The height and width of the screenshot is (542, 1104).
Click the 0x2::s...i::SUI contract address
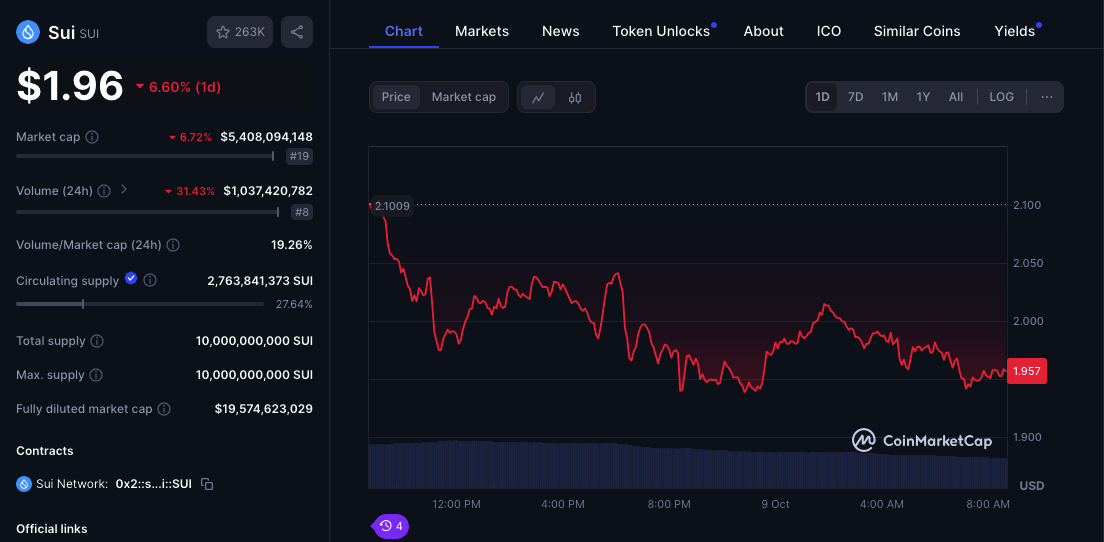153,484
